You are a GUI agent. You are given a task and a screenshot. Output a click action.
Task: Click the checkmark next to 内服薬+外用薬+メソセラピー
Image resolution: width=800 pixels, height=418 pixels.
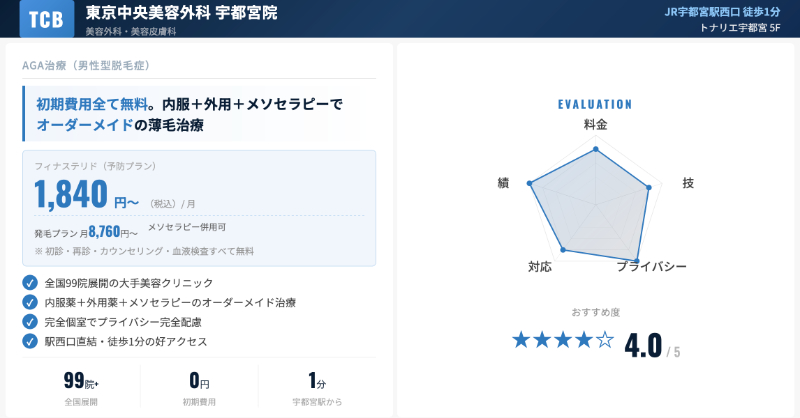30,302
